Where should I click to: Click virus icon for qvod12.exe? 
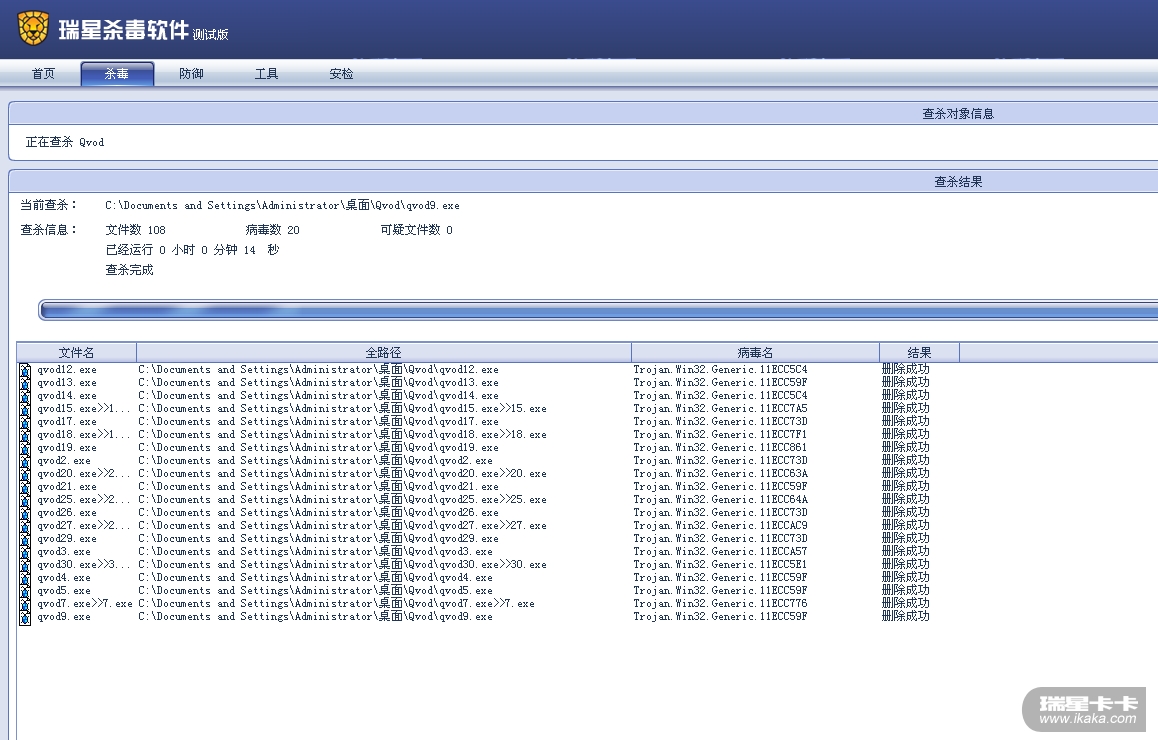pyautogui.click(x=25, y=370)
